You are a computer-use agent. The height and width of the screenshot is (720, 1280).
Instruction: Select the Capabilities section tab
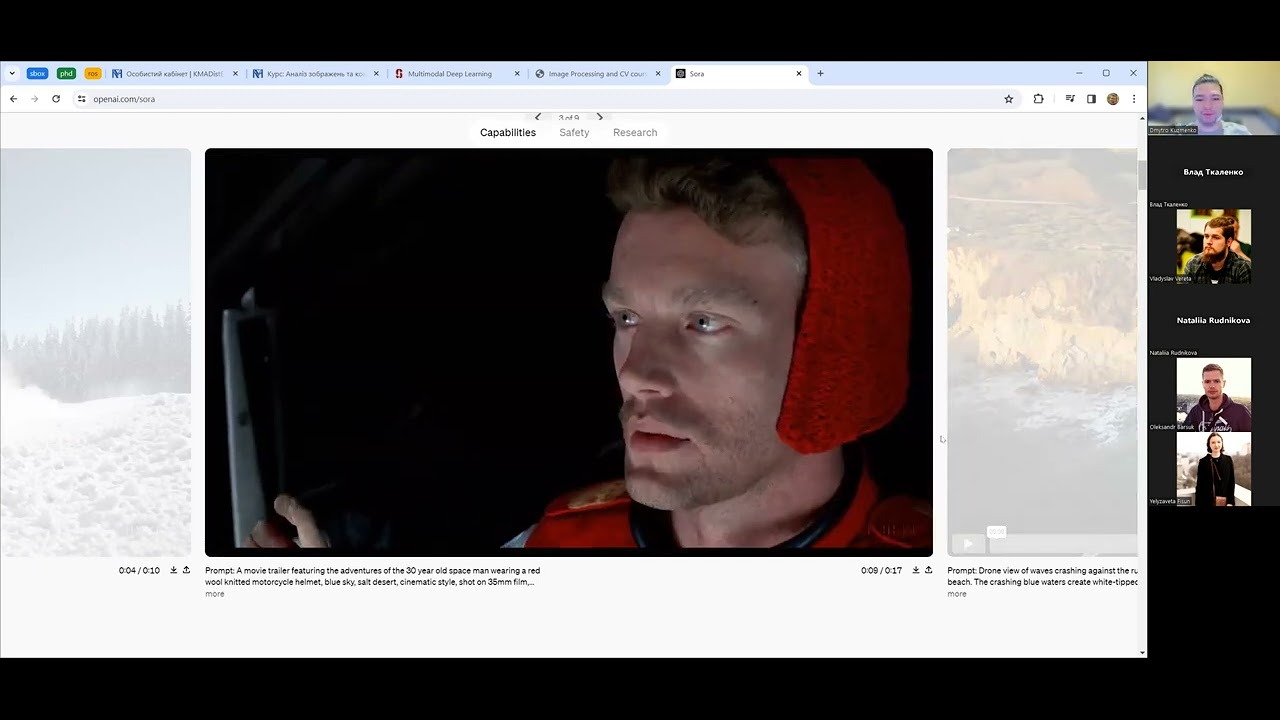(508, 132)
